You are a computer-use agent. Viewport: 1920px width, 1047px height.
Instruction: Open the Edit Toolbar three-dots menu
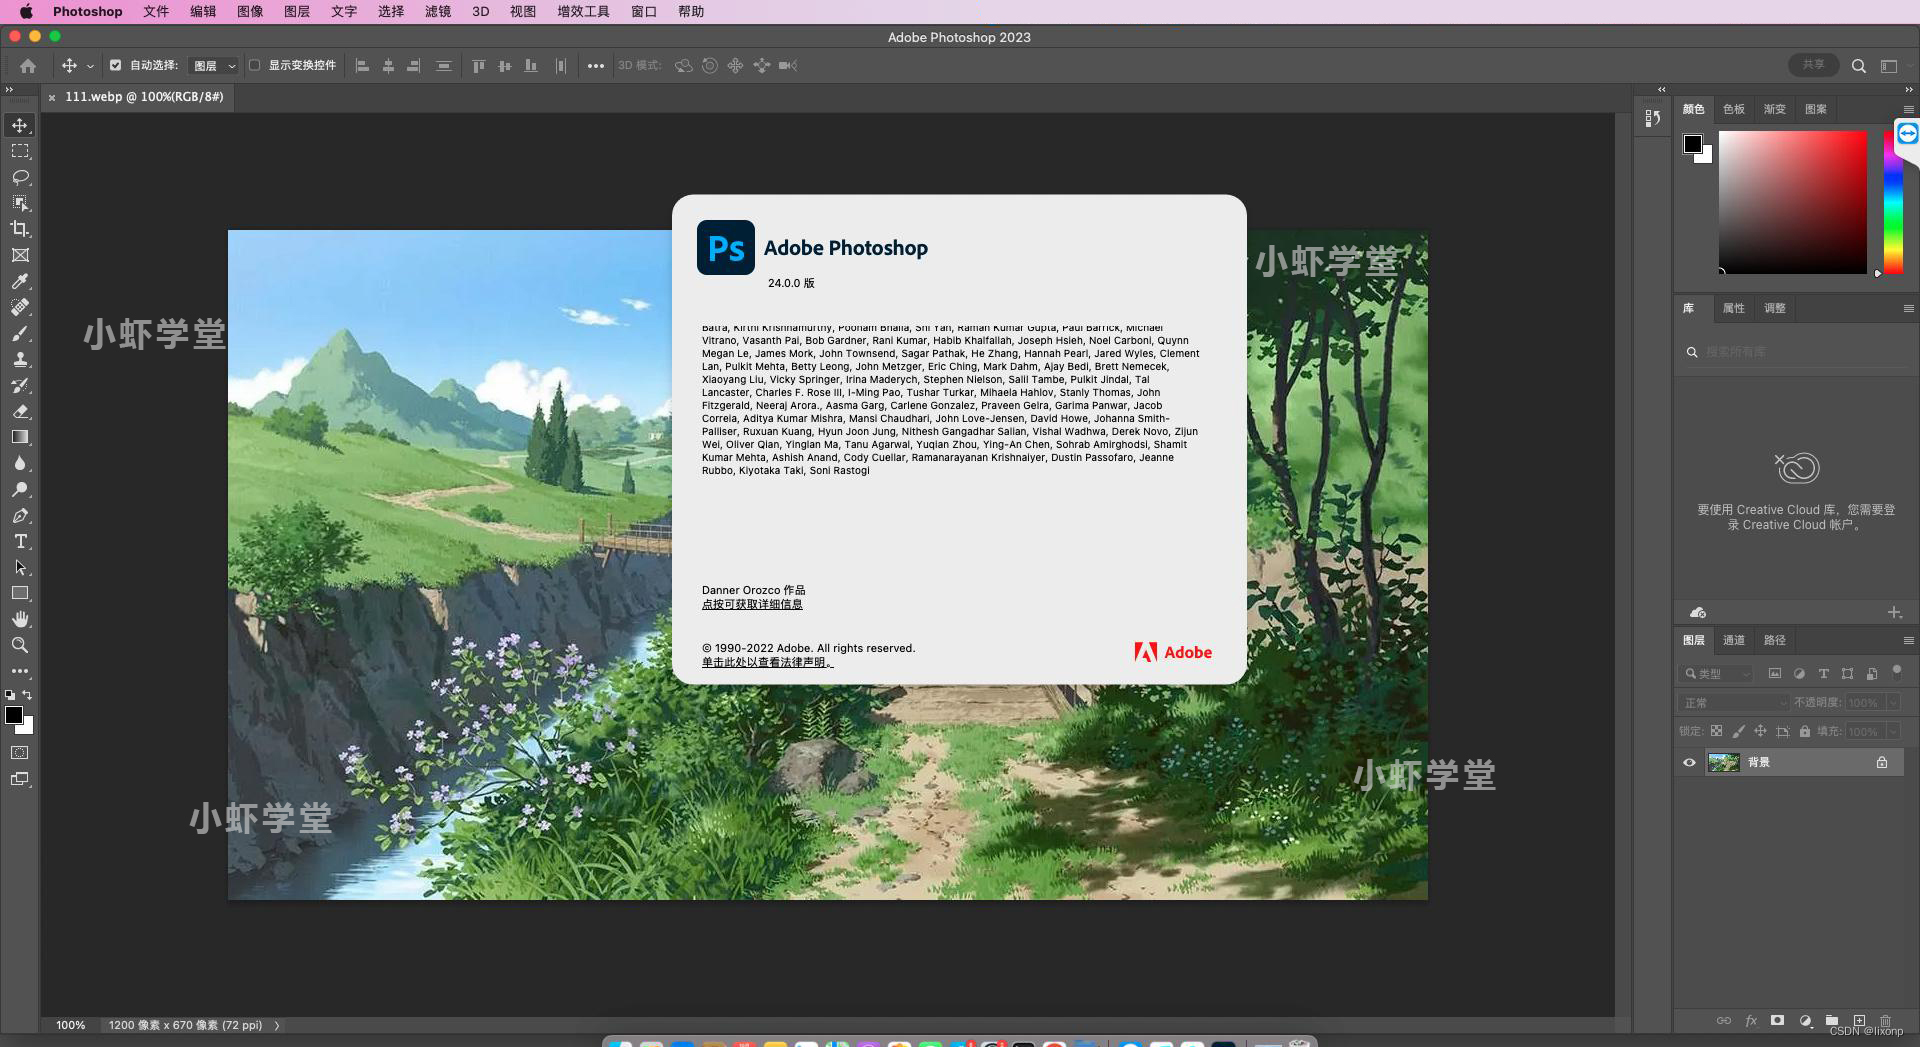point(20,671)
